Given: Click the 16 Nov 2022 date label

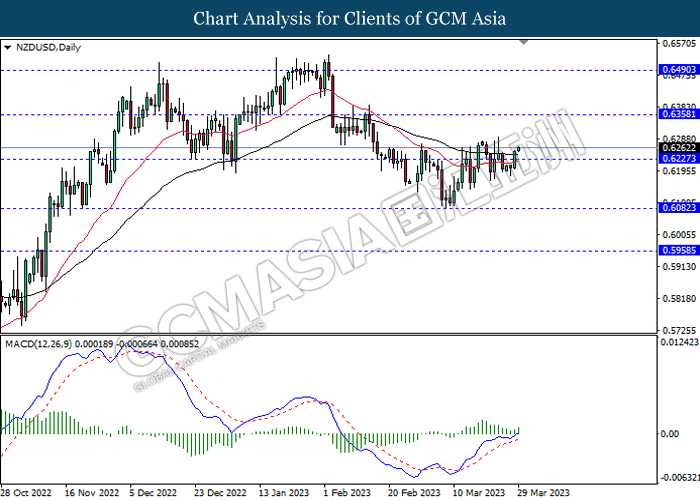Looking at the screenshot, I should (92, 492).
